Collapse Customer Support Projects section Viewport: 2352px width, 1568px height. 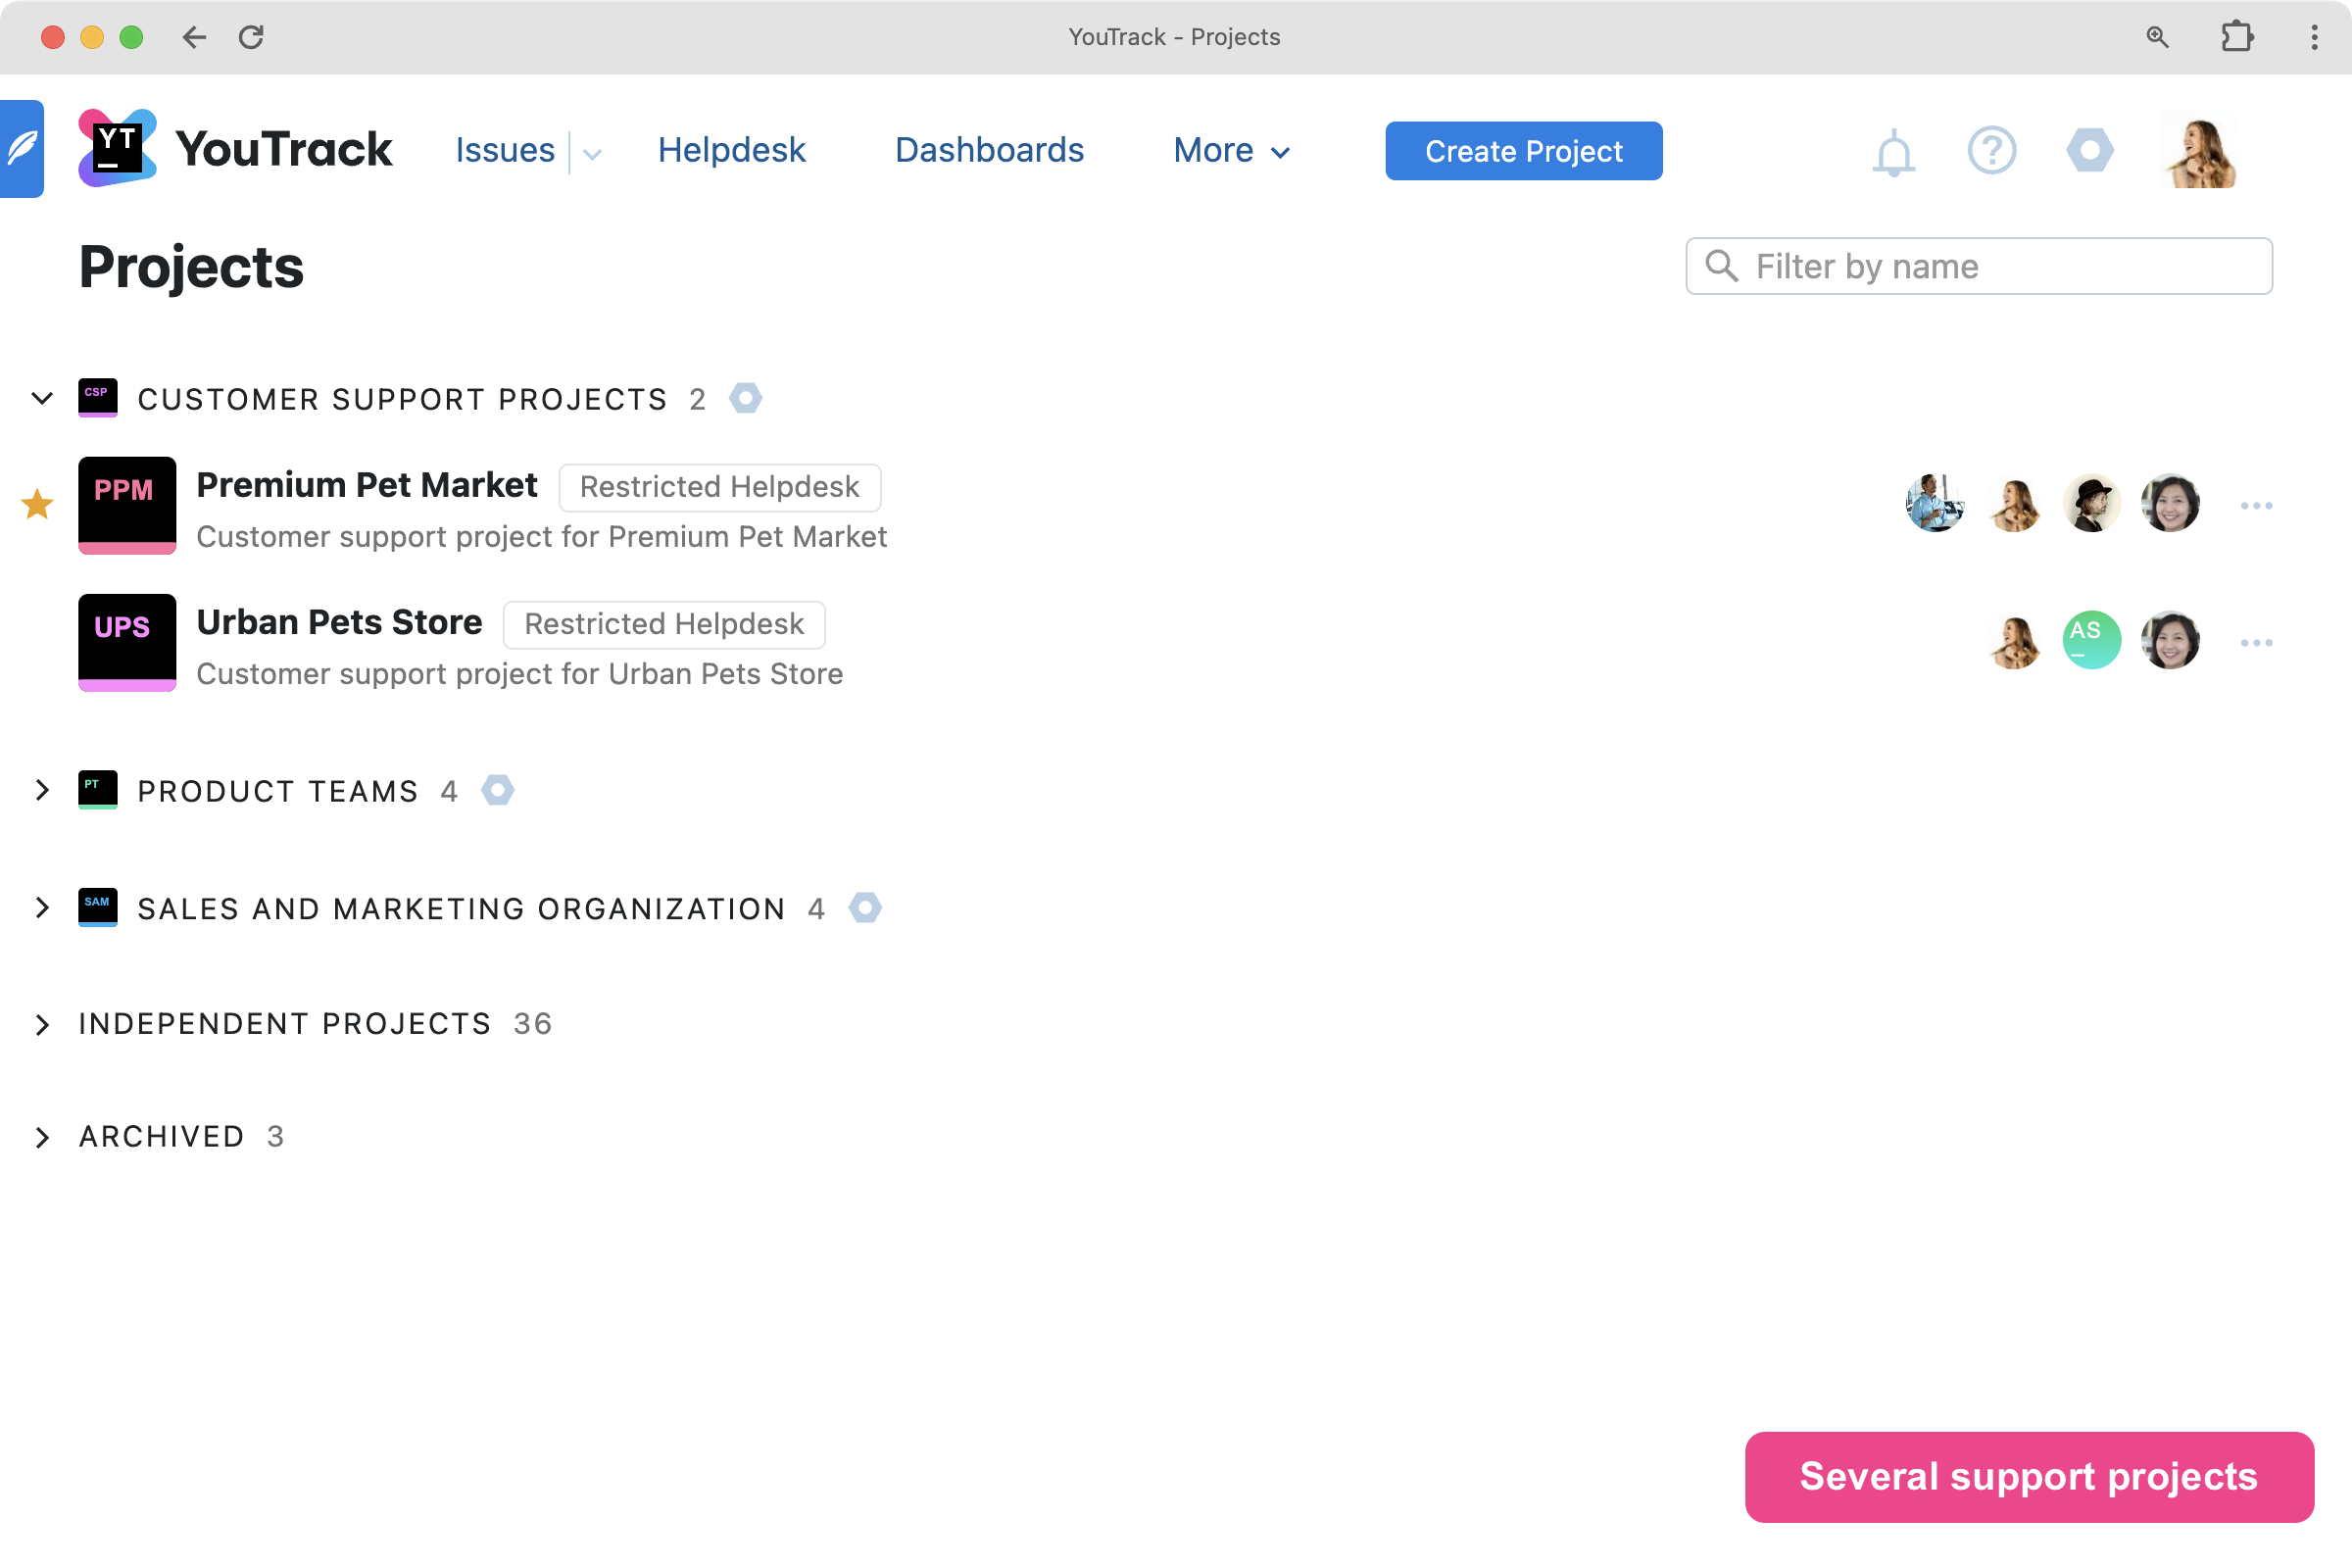click(x=42, y=398)
